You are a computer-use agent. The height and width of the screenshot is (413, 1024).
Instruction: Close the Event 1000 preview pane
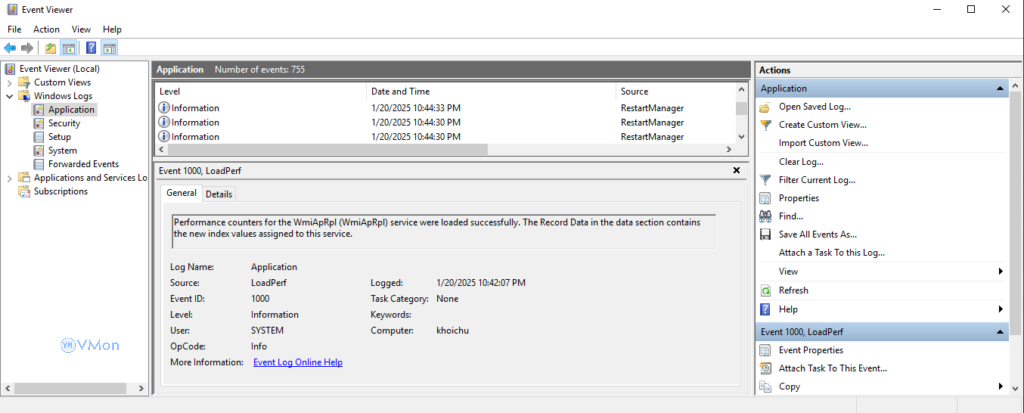click(738, 170)
